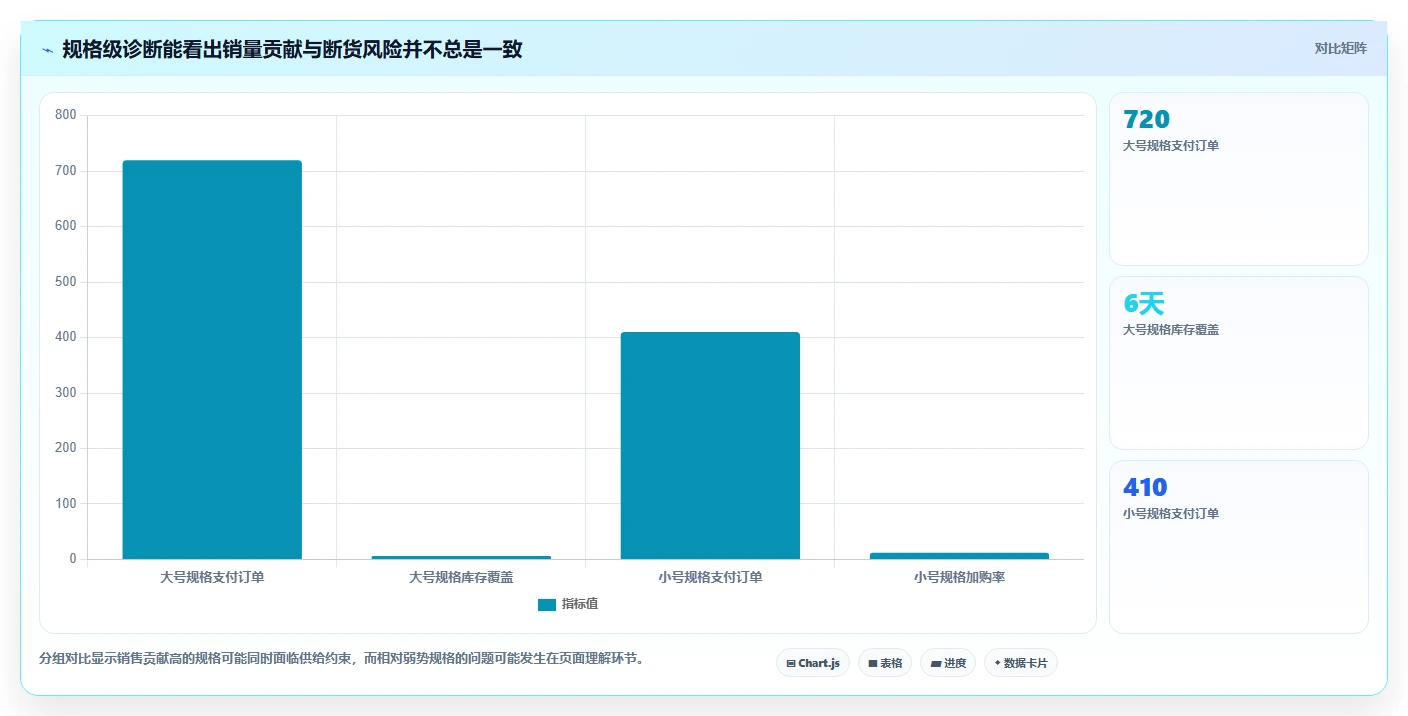Screen dimensions: 1408x716
Task: Click 小号规格支付订单 caption under 410
Action: pos(1171,514)
